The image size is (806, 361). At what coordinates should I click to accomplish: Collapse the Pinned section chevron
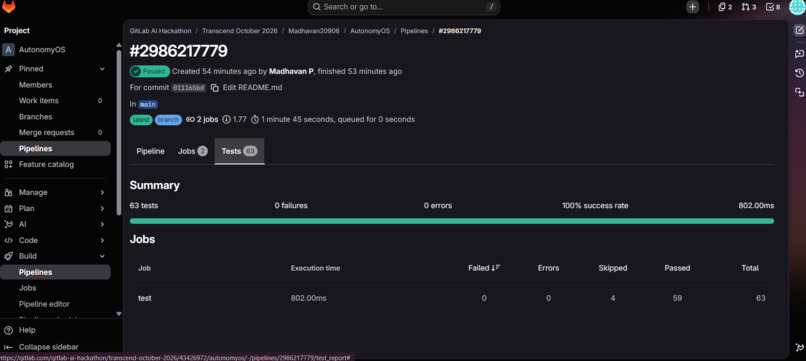click(102, 69)
